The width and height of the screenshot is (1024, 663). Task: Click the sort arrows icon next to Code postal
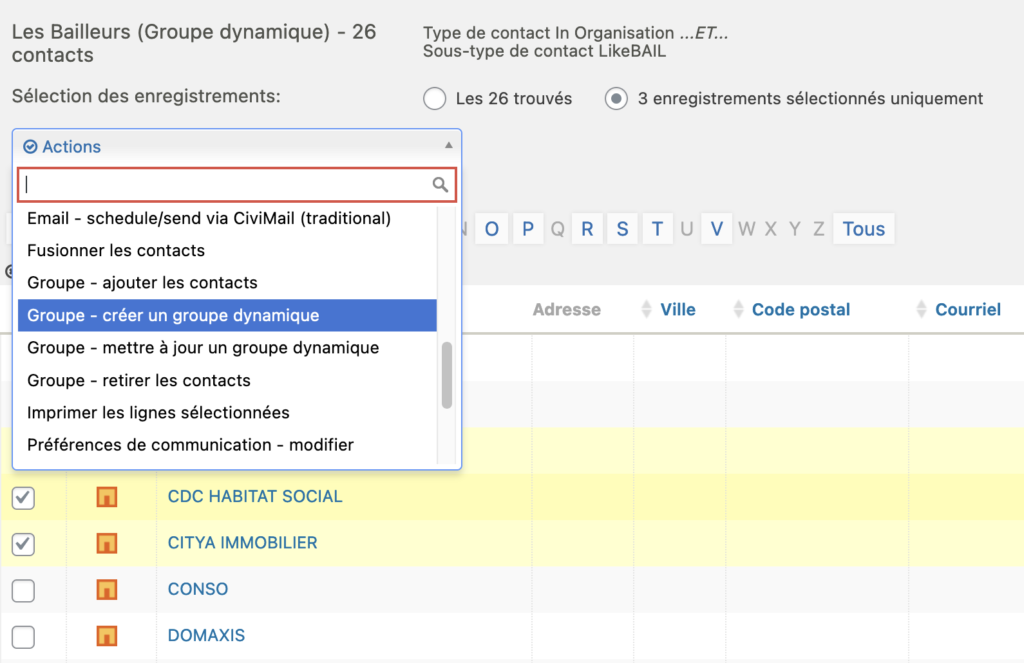pyautogui.click(x=738, y=309)
